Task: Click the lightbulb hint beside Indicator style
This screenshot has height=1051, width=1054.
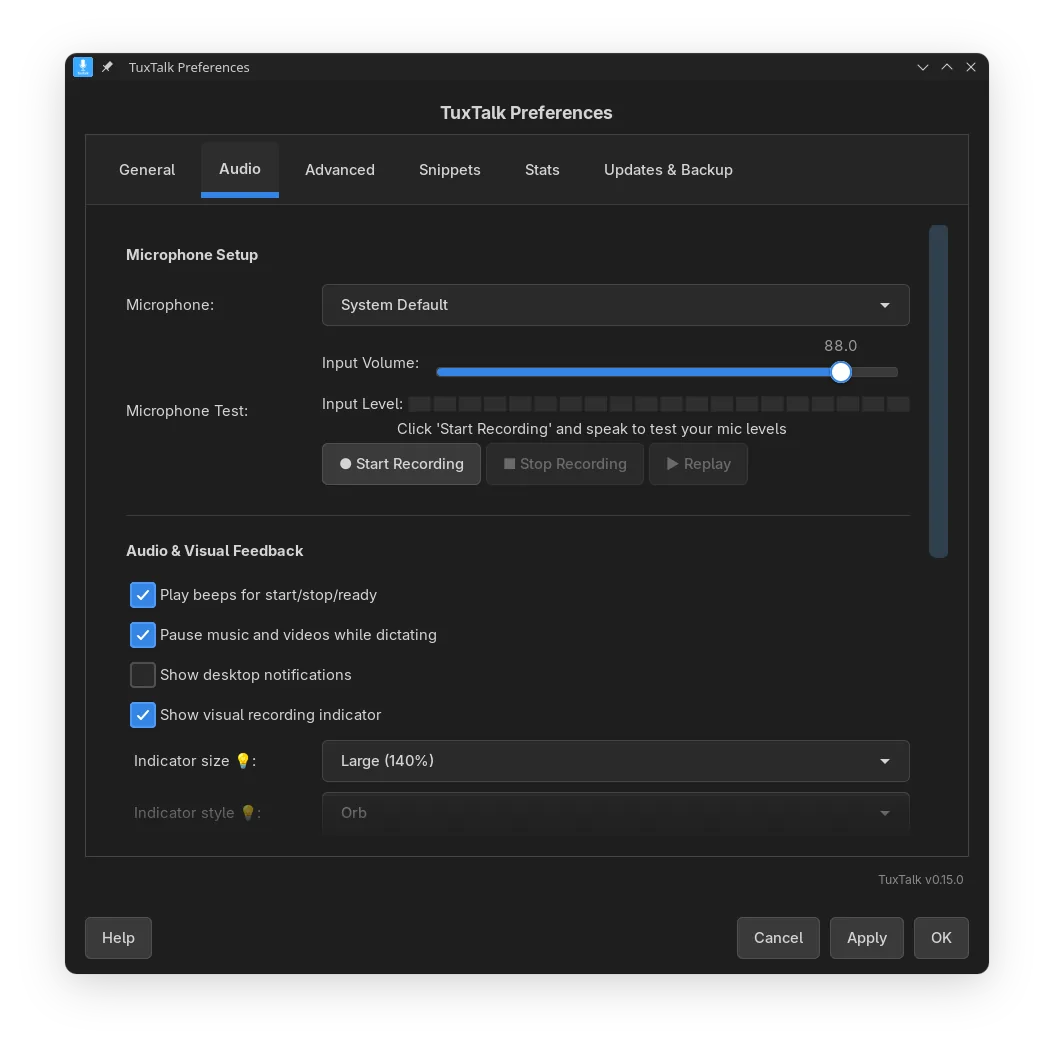Action: (248, 812)
